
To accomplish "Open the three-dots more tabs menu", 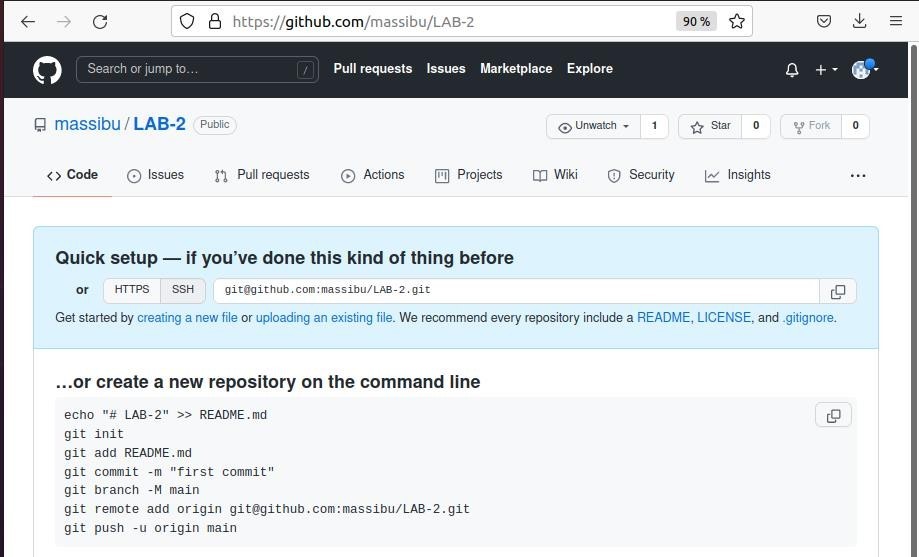I will [x=857, y=175].
